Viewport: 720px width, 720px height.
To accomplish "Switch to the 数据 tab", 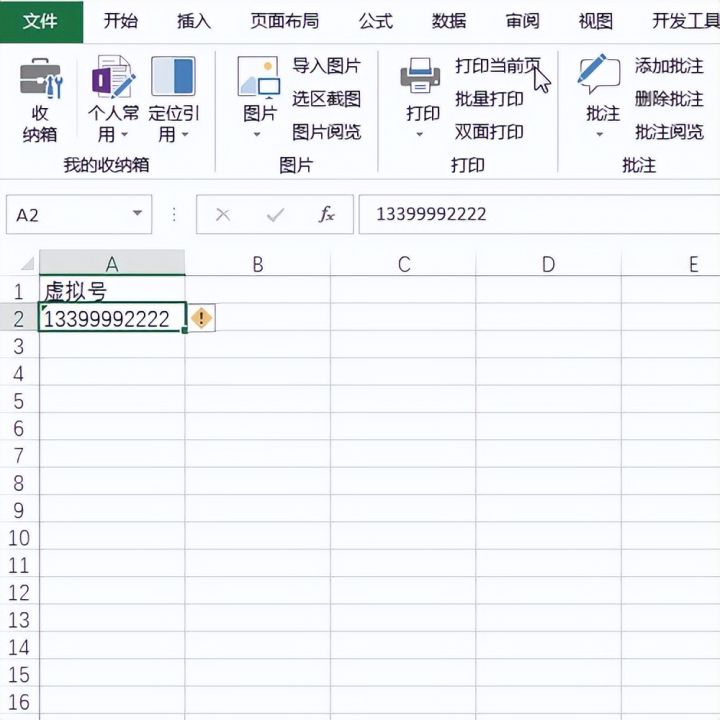I will [x=449, y=21].
